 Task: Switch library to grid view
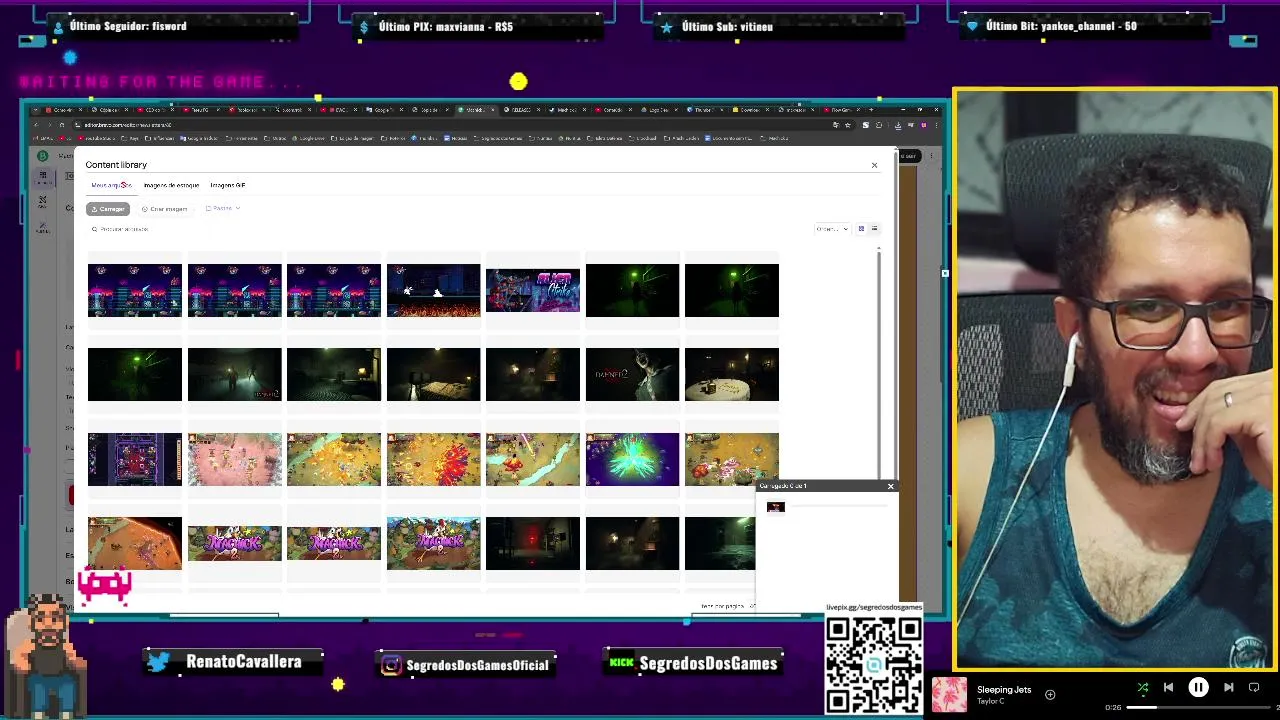861,229
